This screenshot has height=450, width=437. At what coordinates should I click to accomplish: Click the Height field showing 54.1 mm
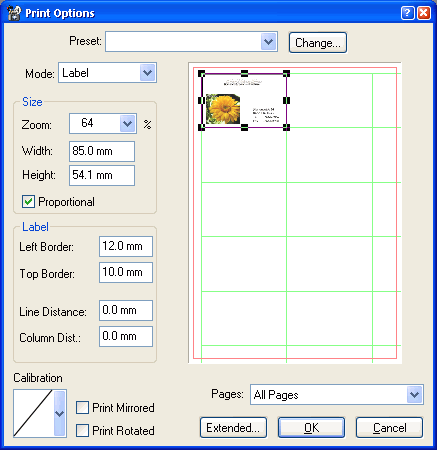102,175
